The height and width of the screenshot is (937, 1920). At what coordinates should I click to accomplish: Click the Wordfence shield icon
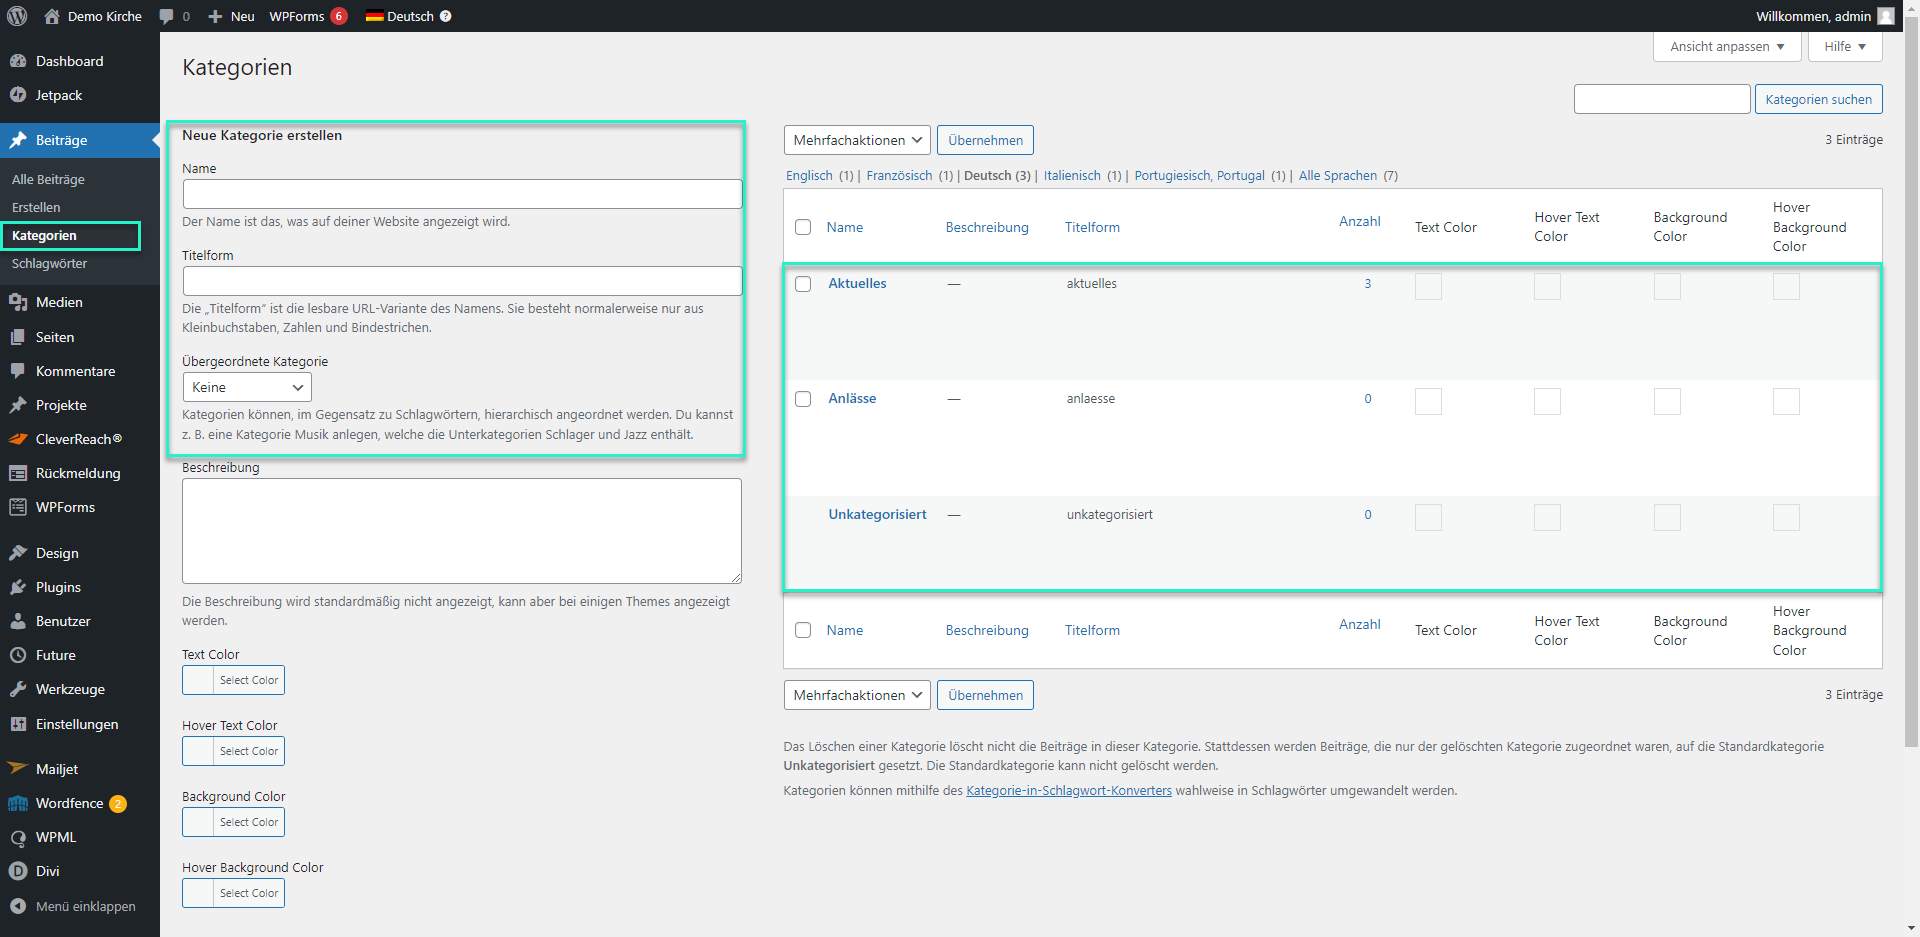click(x=18, y=803)
